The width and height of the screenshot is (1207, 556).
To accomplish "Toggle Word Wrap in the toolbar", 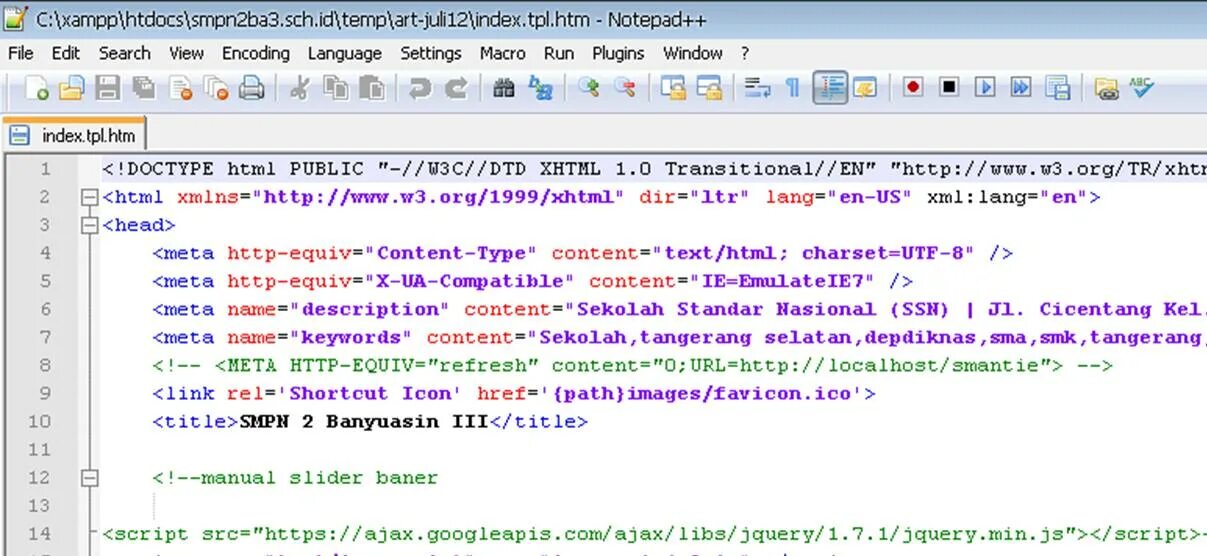I will pyautogui.click(x=757, y=88).
